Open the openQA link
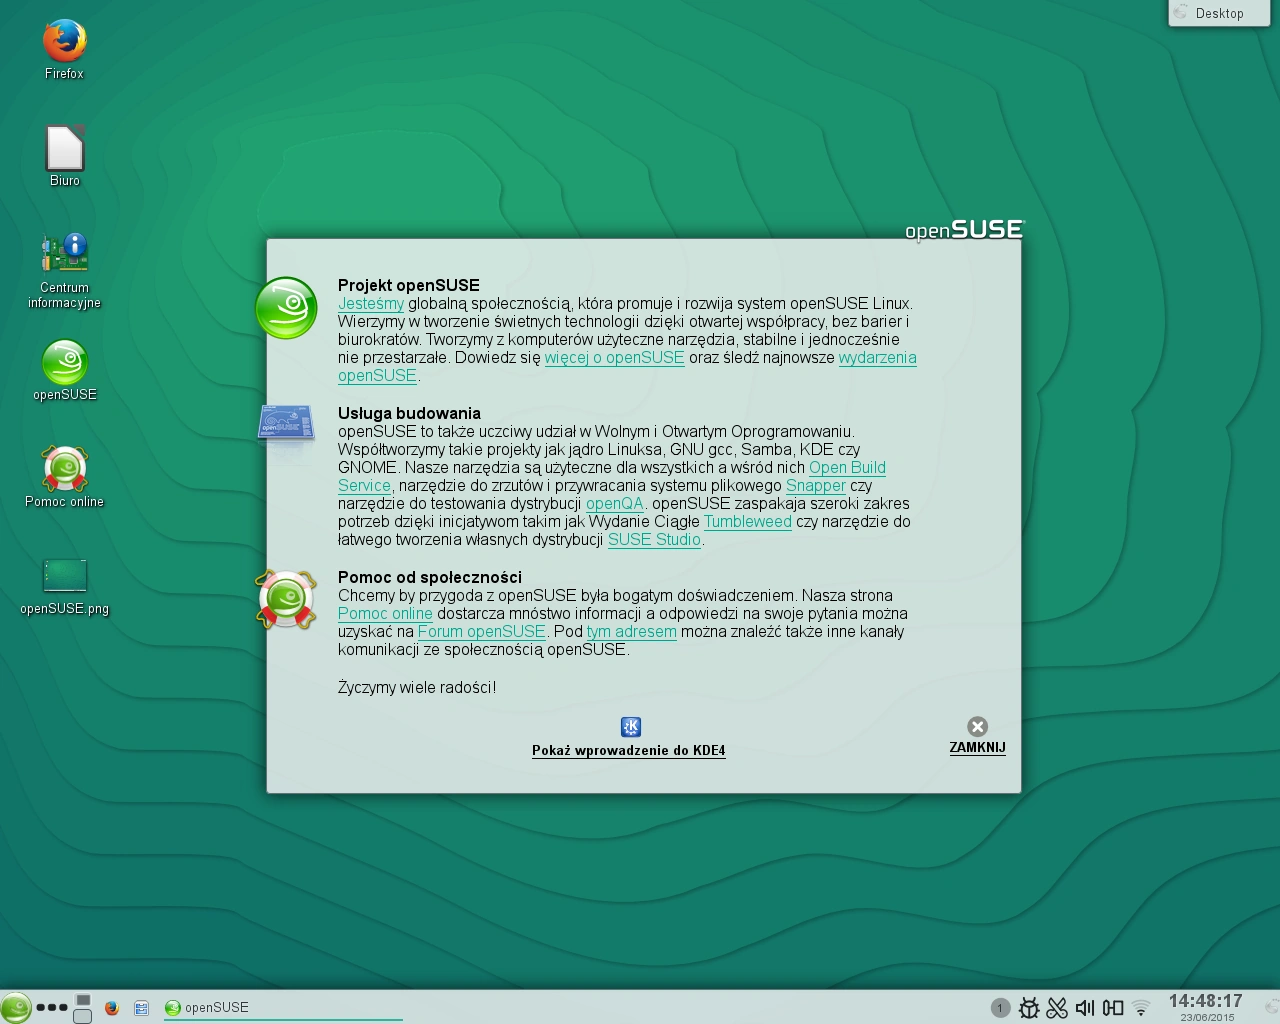This screenshot has height=1024, width=1280. coord(615,503)
